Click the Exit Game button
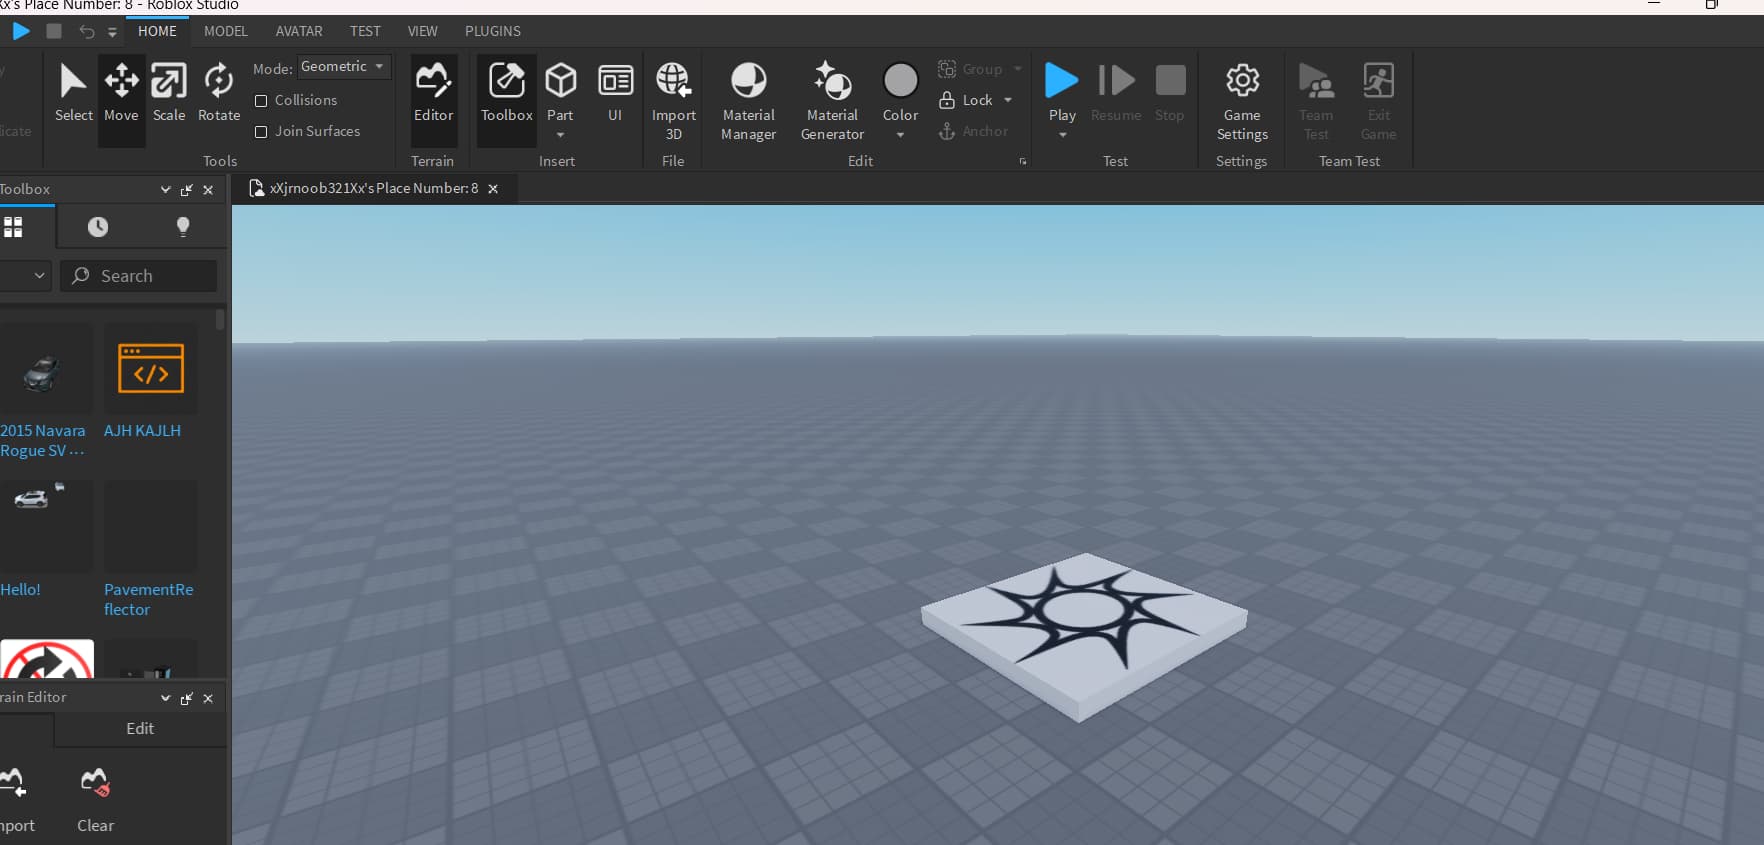1764x845 pixels. tap(1378, 100)
